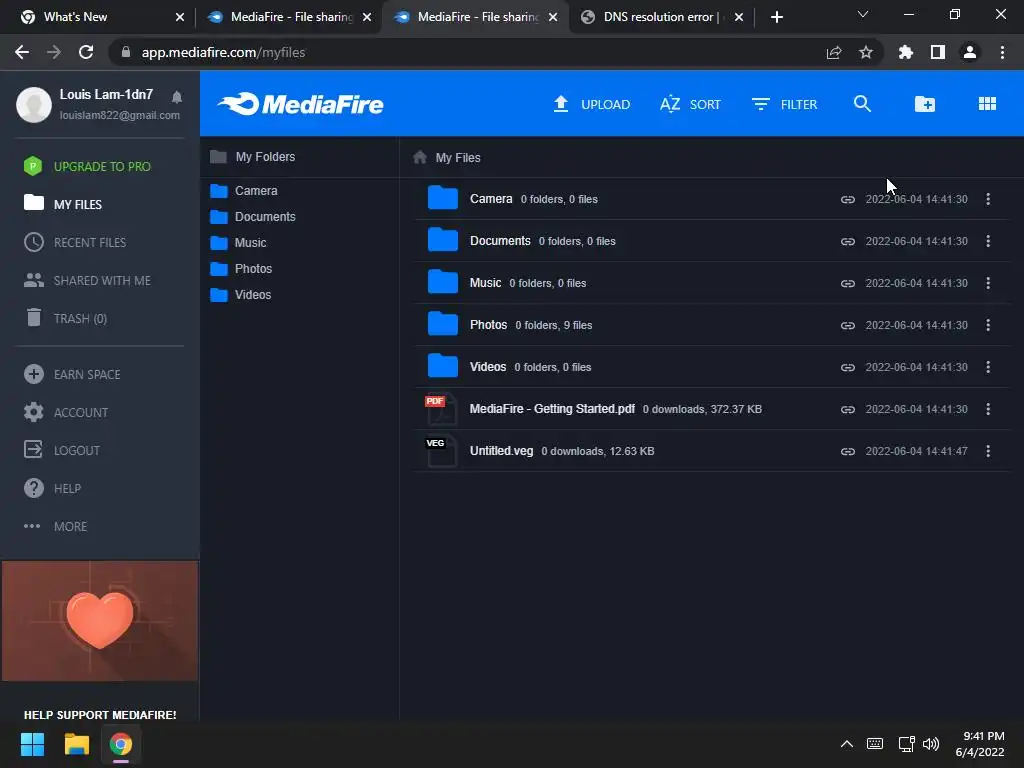Copy share link for Untitled.veg
This screenshot has height=768, width=1024.
point(848,451)
